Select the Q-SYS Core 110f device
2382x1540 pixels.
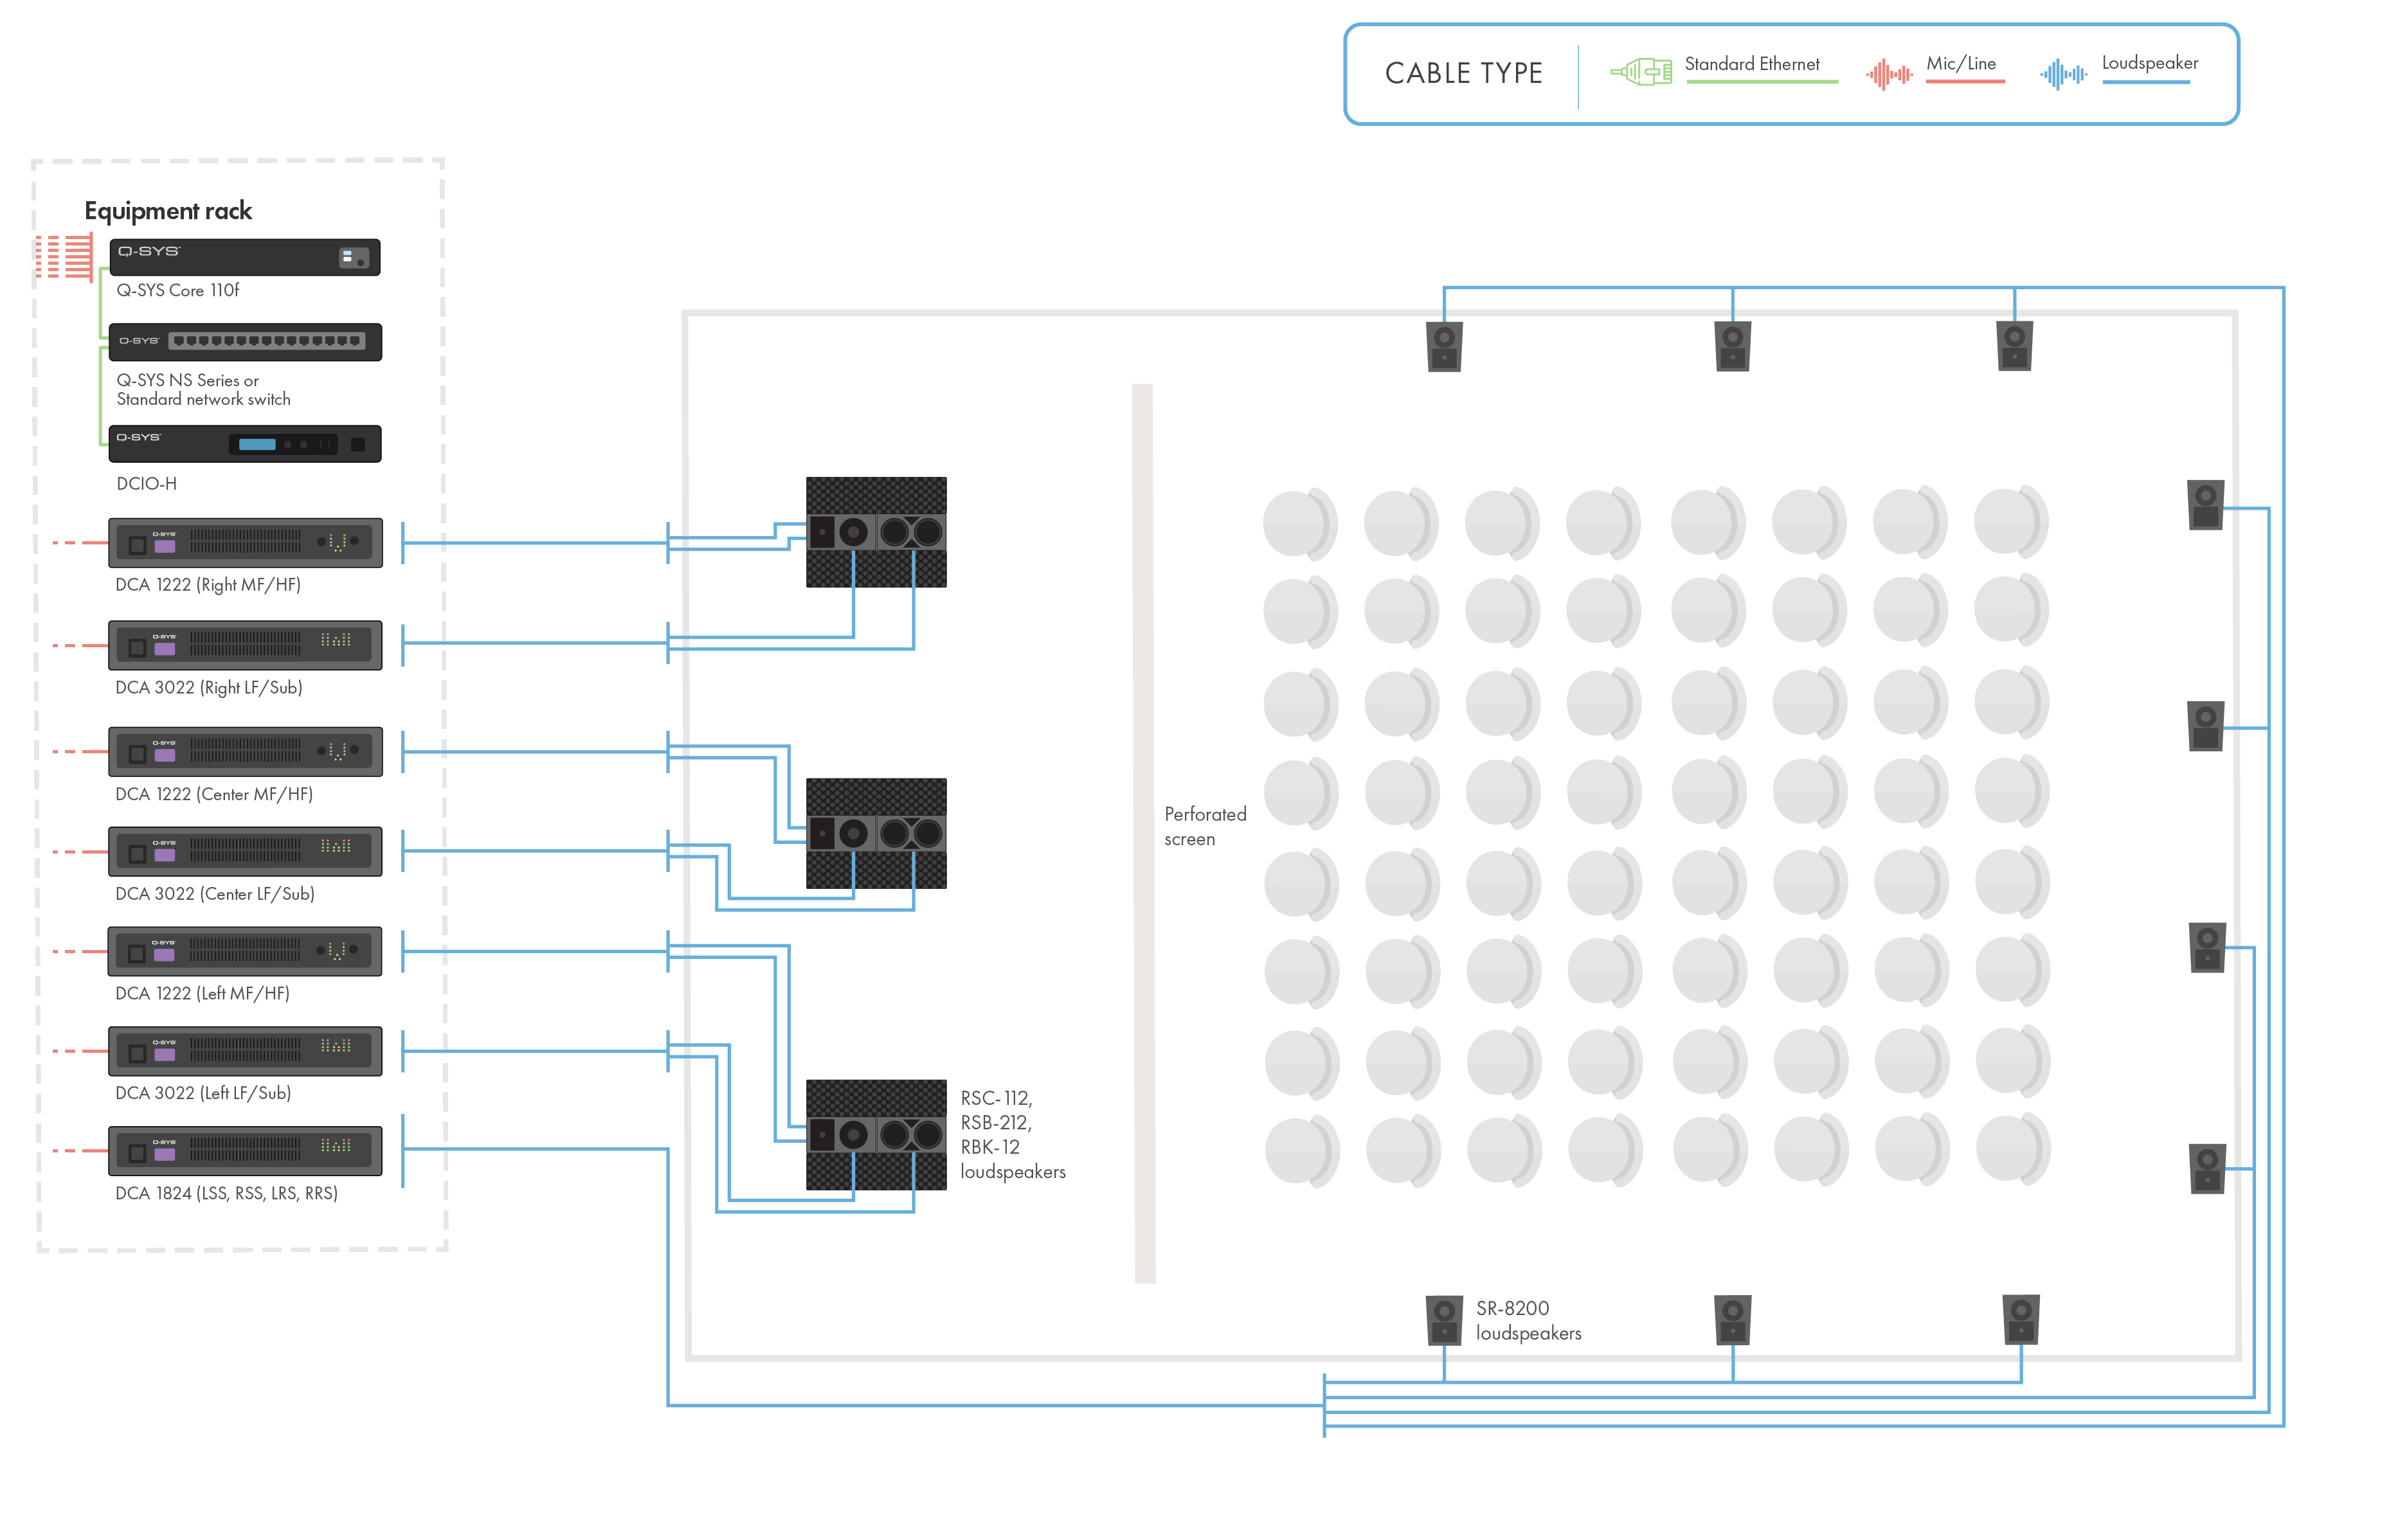click(244, 257)
